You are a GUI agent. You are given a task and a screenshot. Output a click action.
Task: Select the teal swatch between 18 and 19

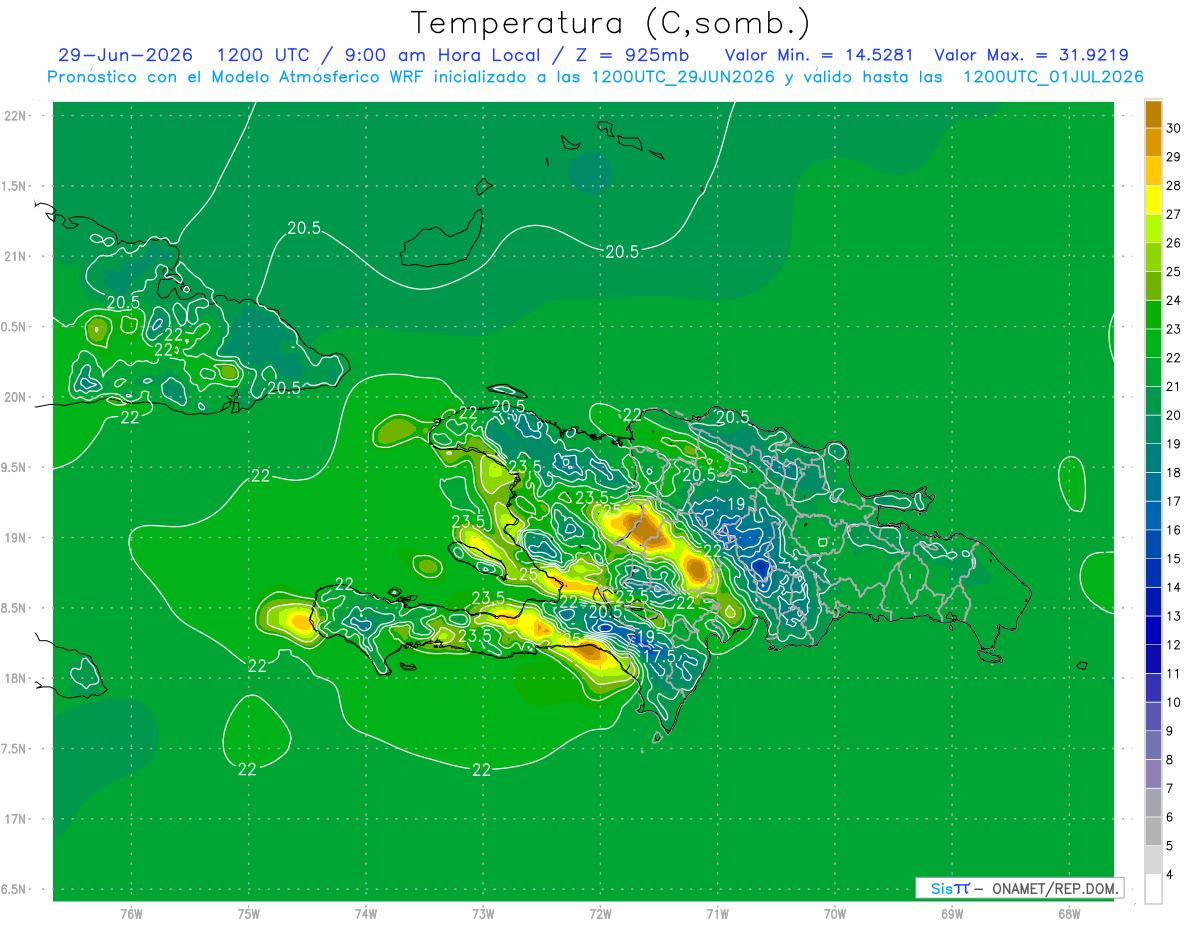pos(1153,458)
